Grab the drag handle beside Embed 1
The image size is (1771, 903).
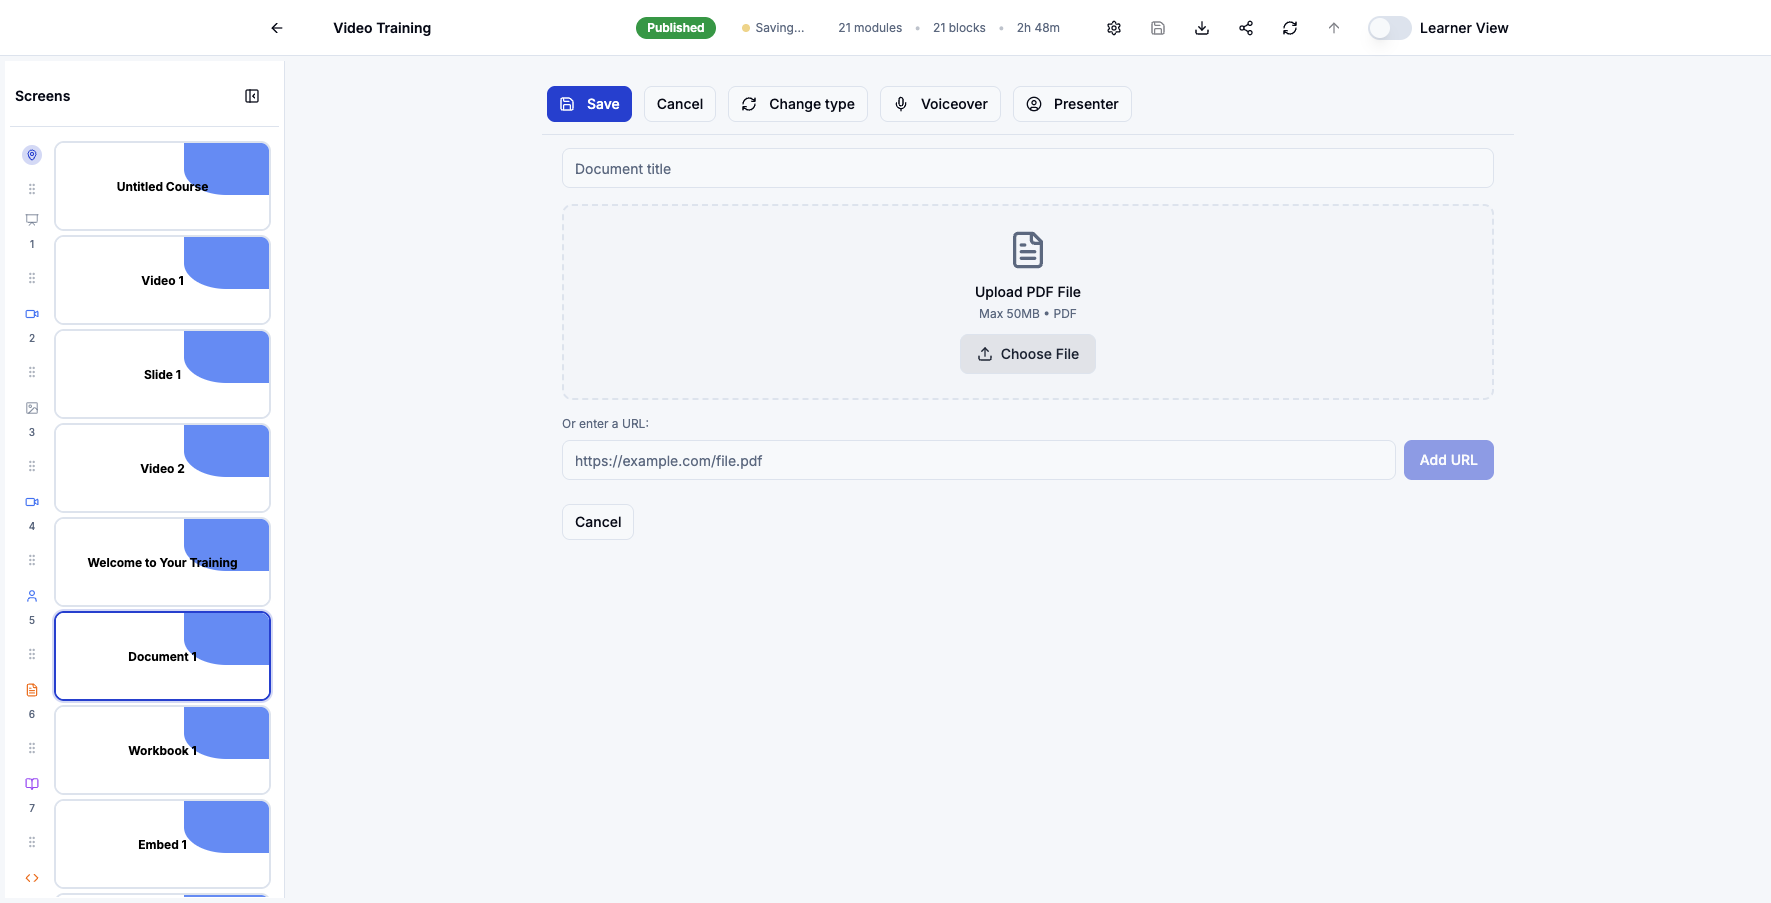(32, 842)
